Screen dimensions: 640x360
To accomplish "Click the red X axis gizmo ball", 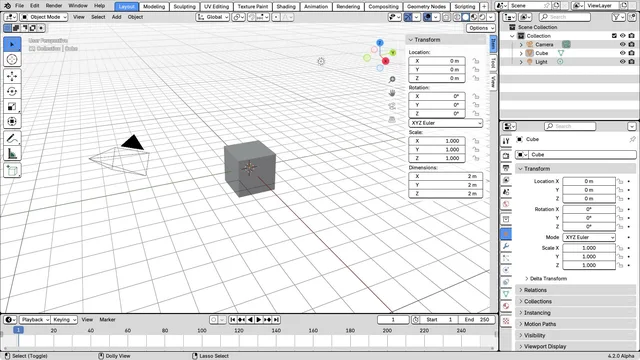I will tap(385, 61).
